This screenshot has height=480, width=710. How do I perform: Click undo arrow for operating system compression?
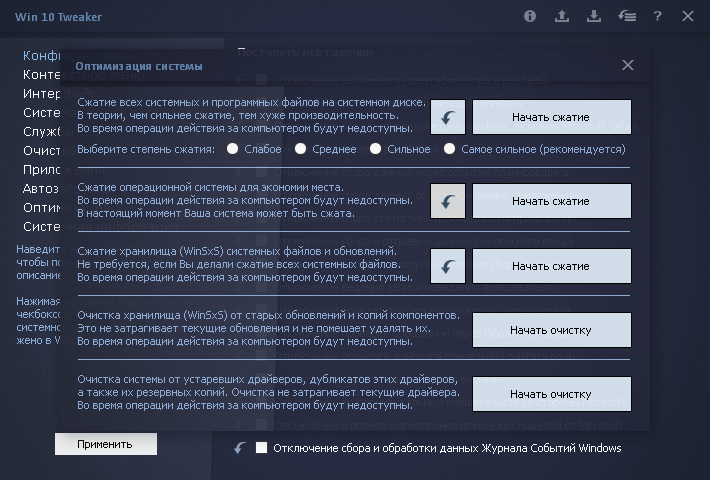448,201
